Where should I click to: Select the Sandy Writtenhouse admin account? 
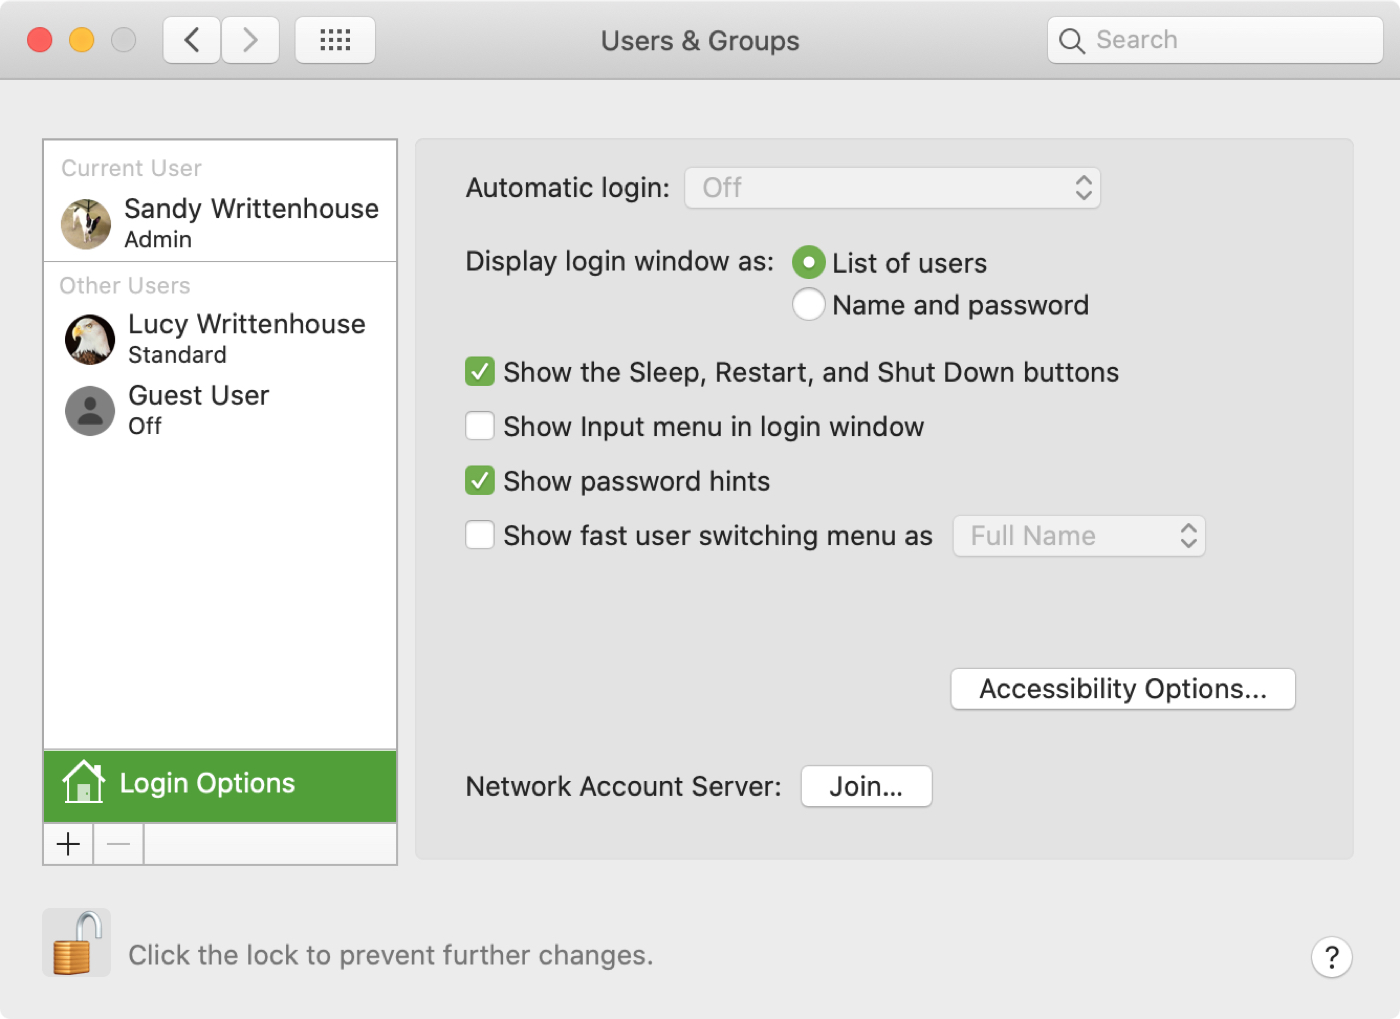click(220, 221)
